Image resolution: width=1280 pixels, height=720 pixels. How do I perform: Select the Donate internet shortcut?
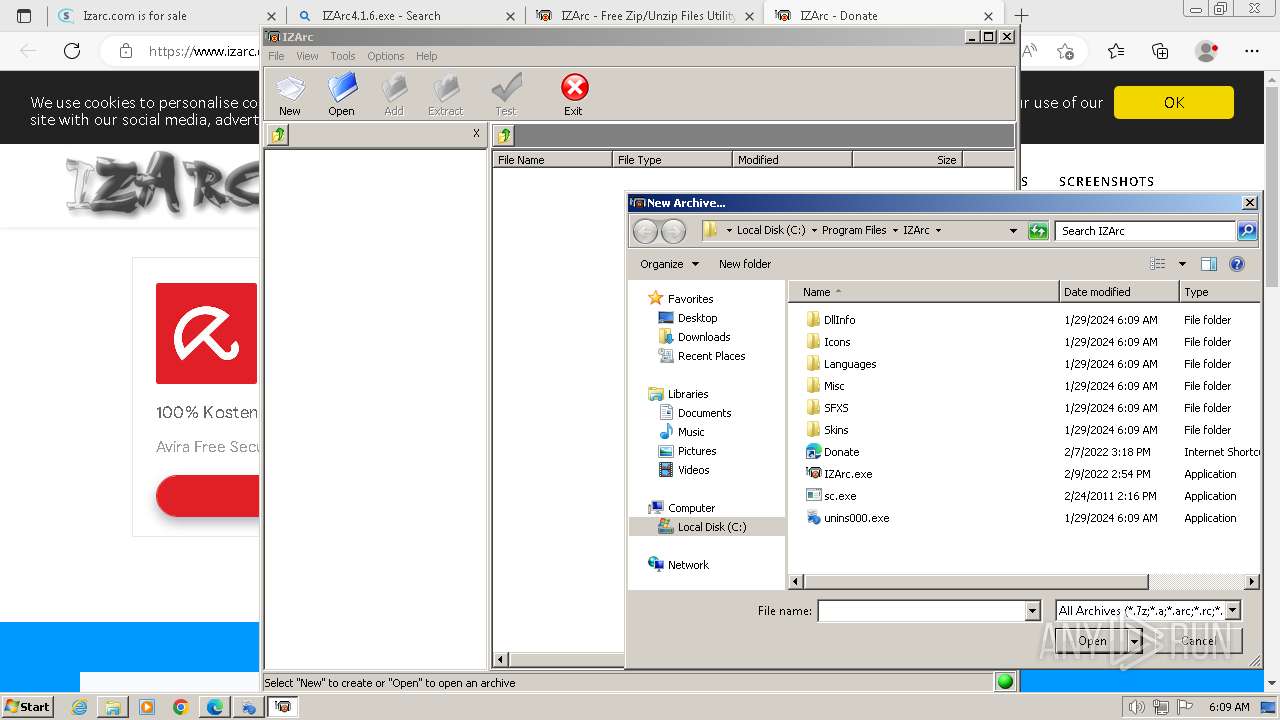(833, 452)
